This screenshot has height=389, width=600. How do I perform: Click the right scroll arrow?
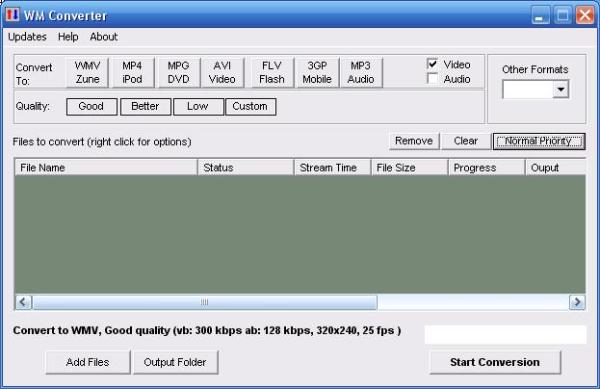click(x=577, y=302)
